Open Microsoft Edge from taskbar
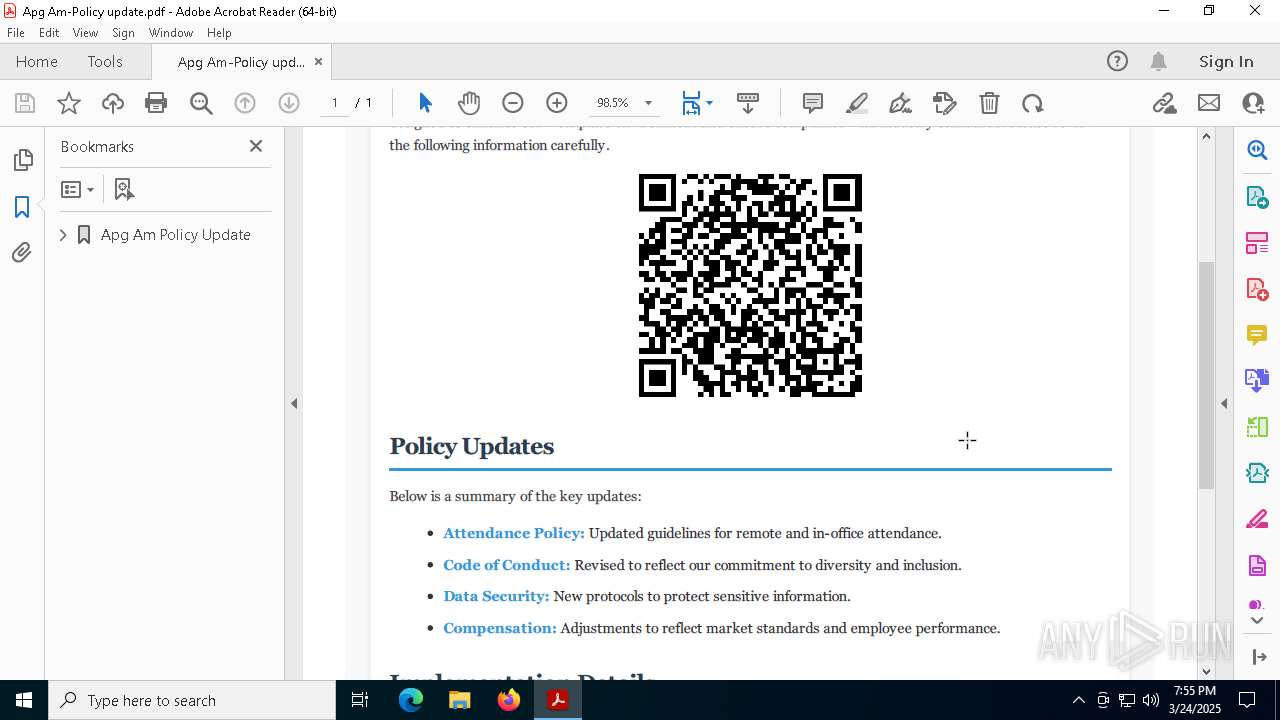This screenshot has height=720, width=1280. [411, 700]
